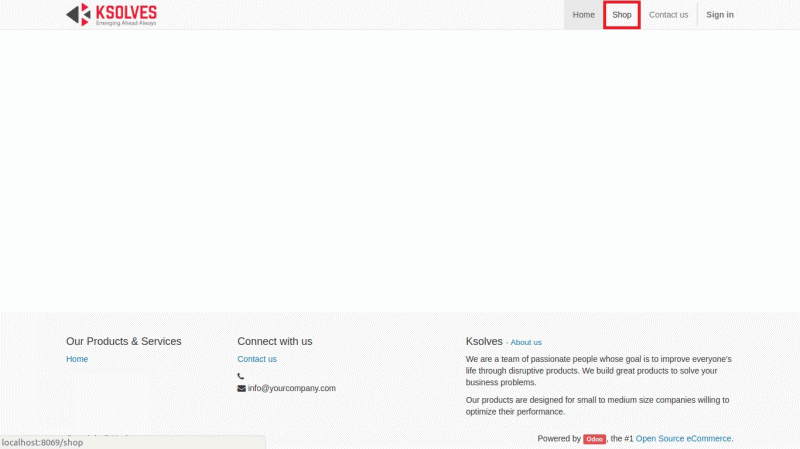
Task: Follow the Home link in footer
Action: point(77,359)
